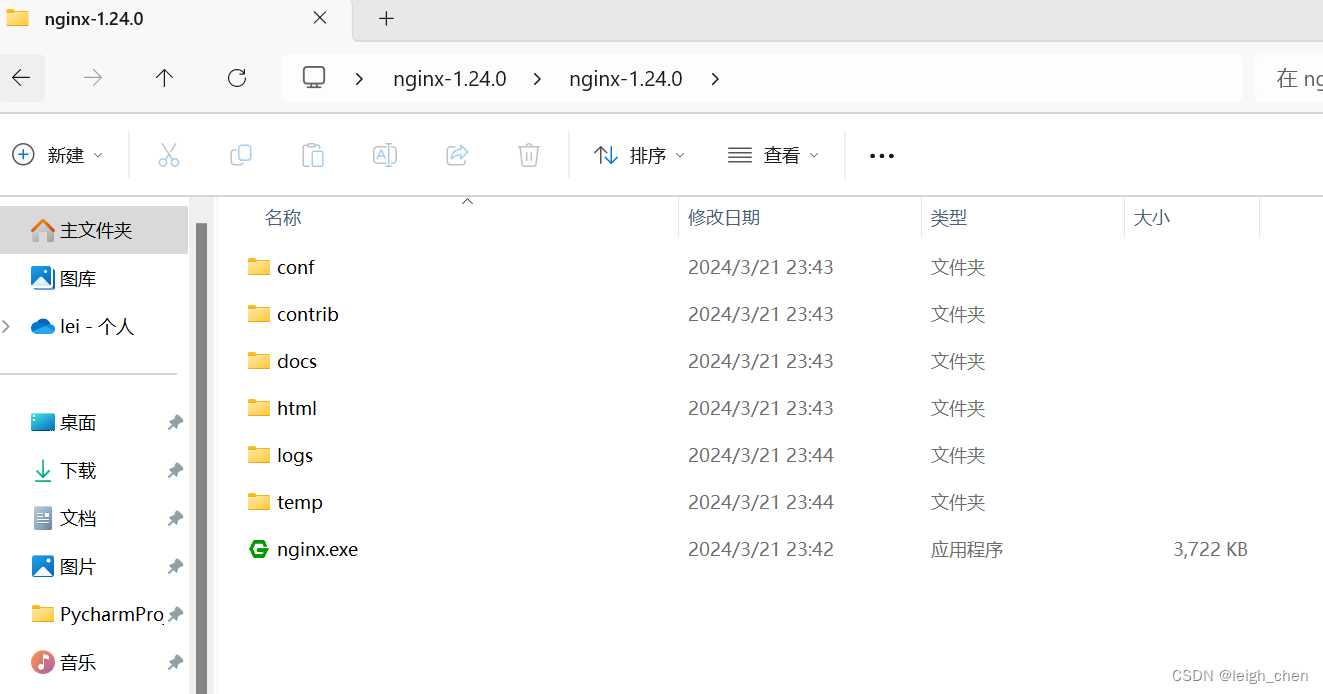Screen dimensions: 1323x694
Task: Select the folder name html
Action: [x=297, y=408]
